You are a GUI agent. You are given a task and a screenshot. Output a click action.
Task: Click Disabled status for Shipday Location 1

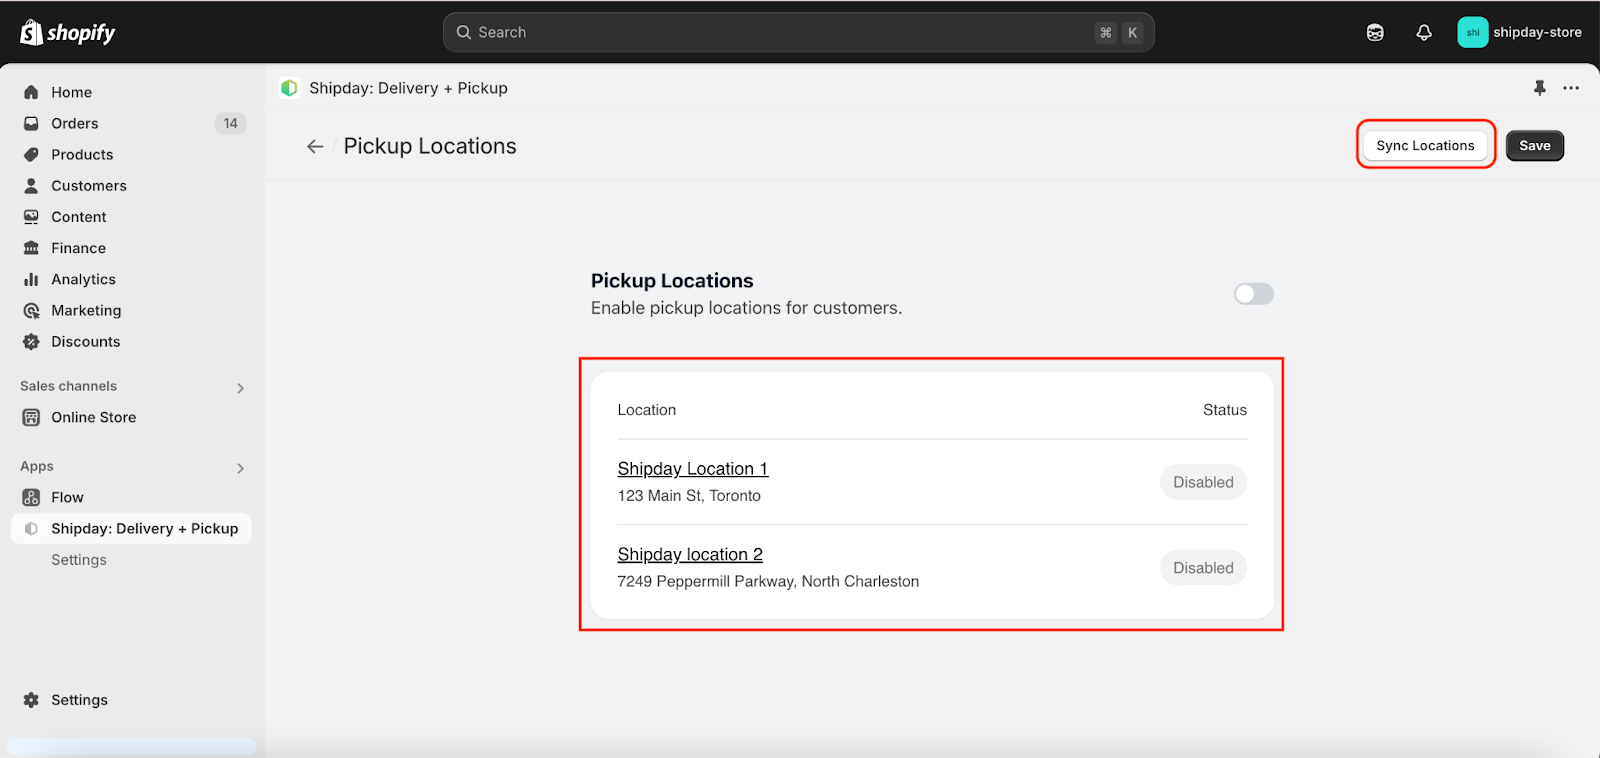(1203, 482)
